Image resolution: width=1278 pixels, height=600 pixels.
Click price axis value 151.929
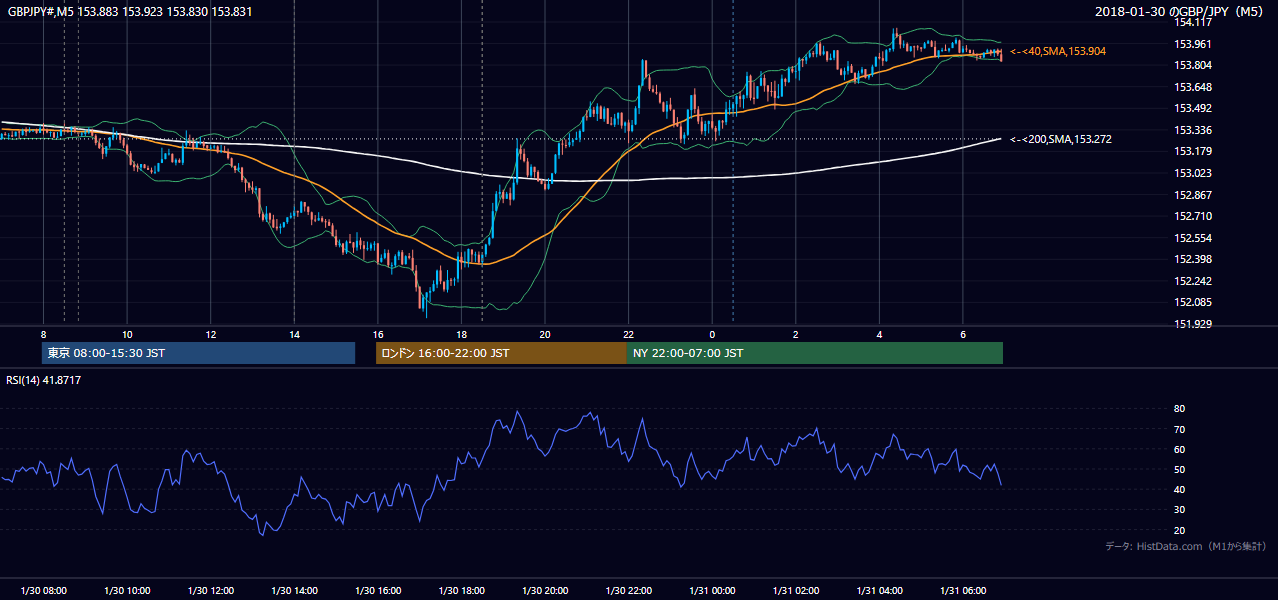pyautogui.click(x=1192, y=324)
